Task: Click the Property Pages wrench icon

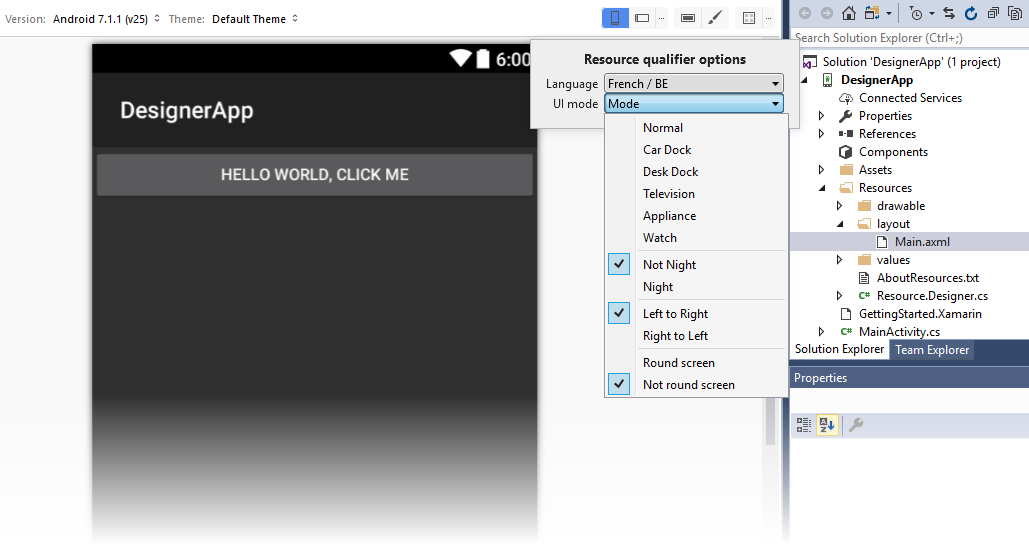Action: pyautogui.click(x=856, y=425)
